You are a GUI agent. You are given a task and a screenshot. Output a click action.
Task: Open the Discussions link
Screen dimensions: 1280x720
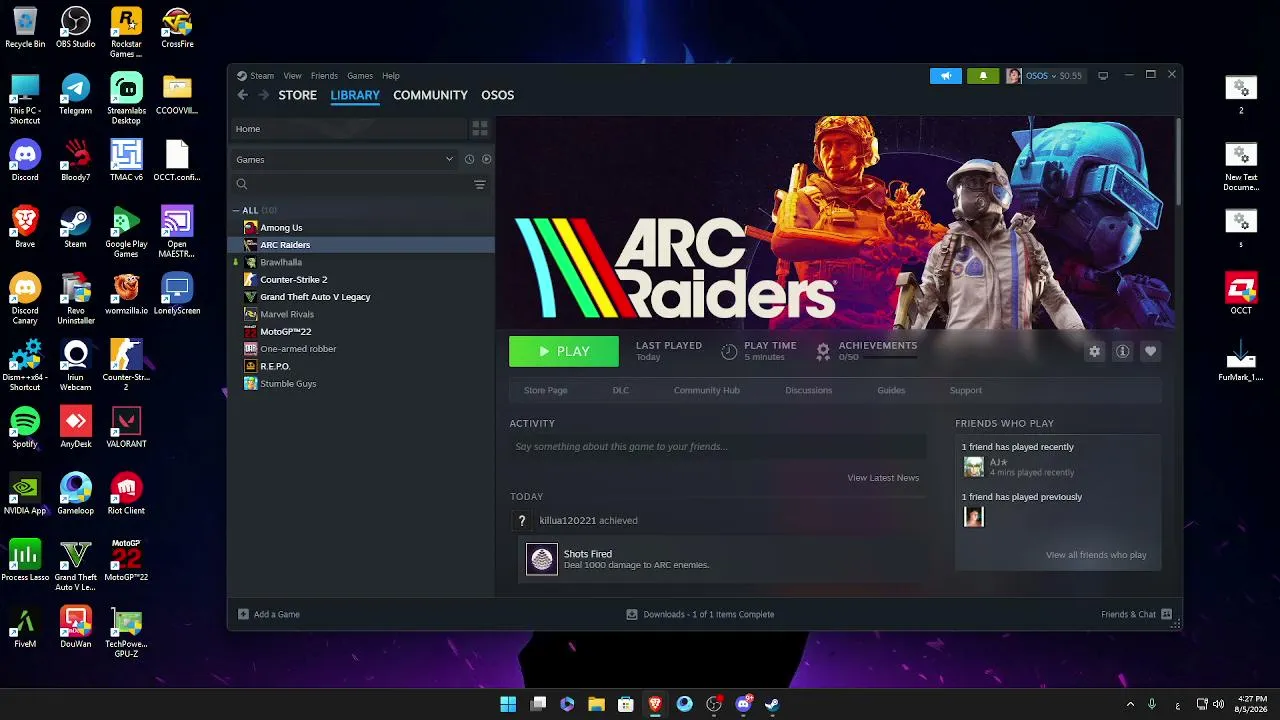(x=808, y=390)
